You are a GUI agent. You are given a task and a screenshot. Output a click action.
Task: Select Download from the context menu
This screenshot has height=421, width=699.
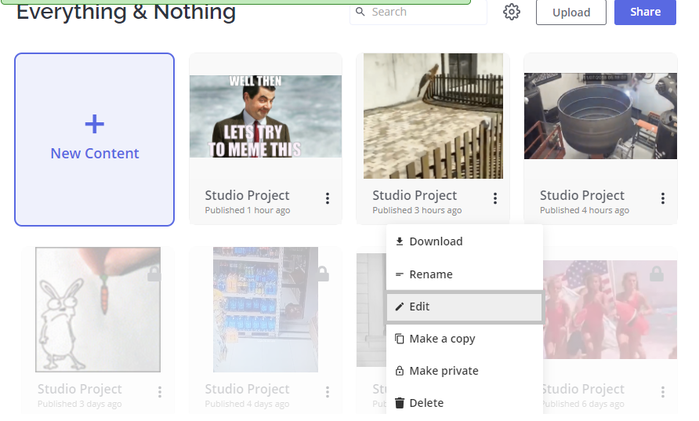click(465, 241)
